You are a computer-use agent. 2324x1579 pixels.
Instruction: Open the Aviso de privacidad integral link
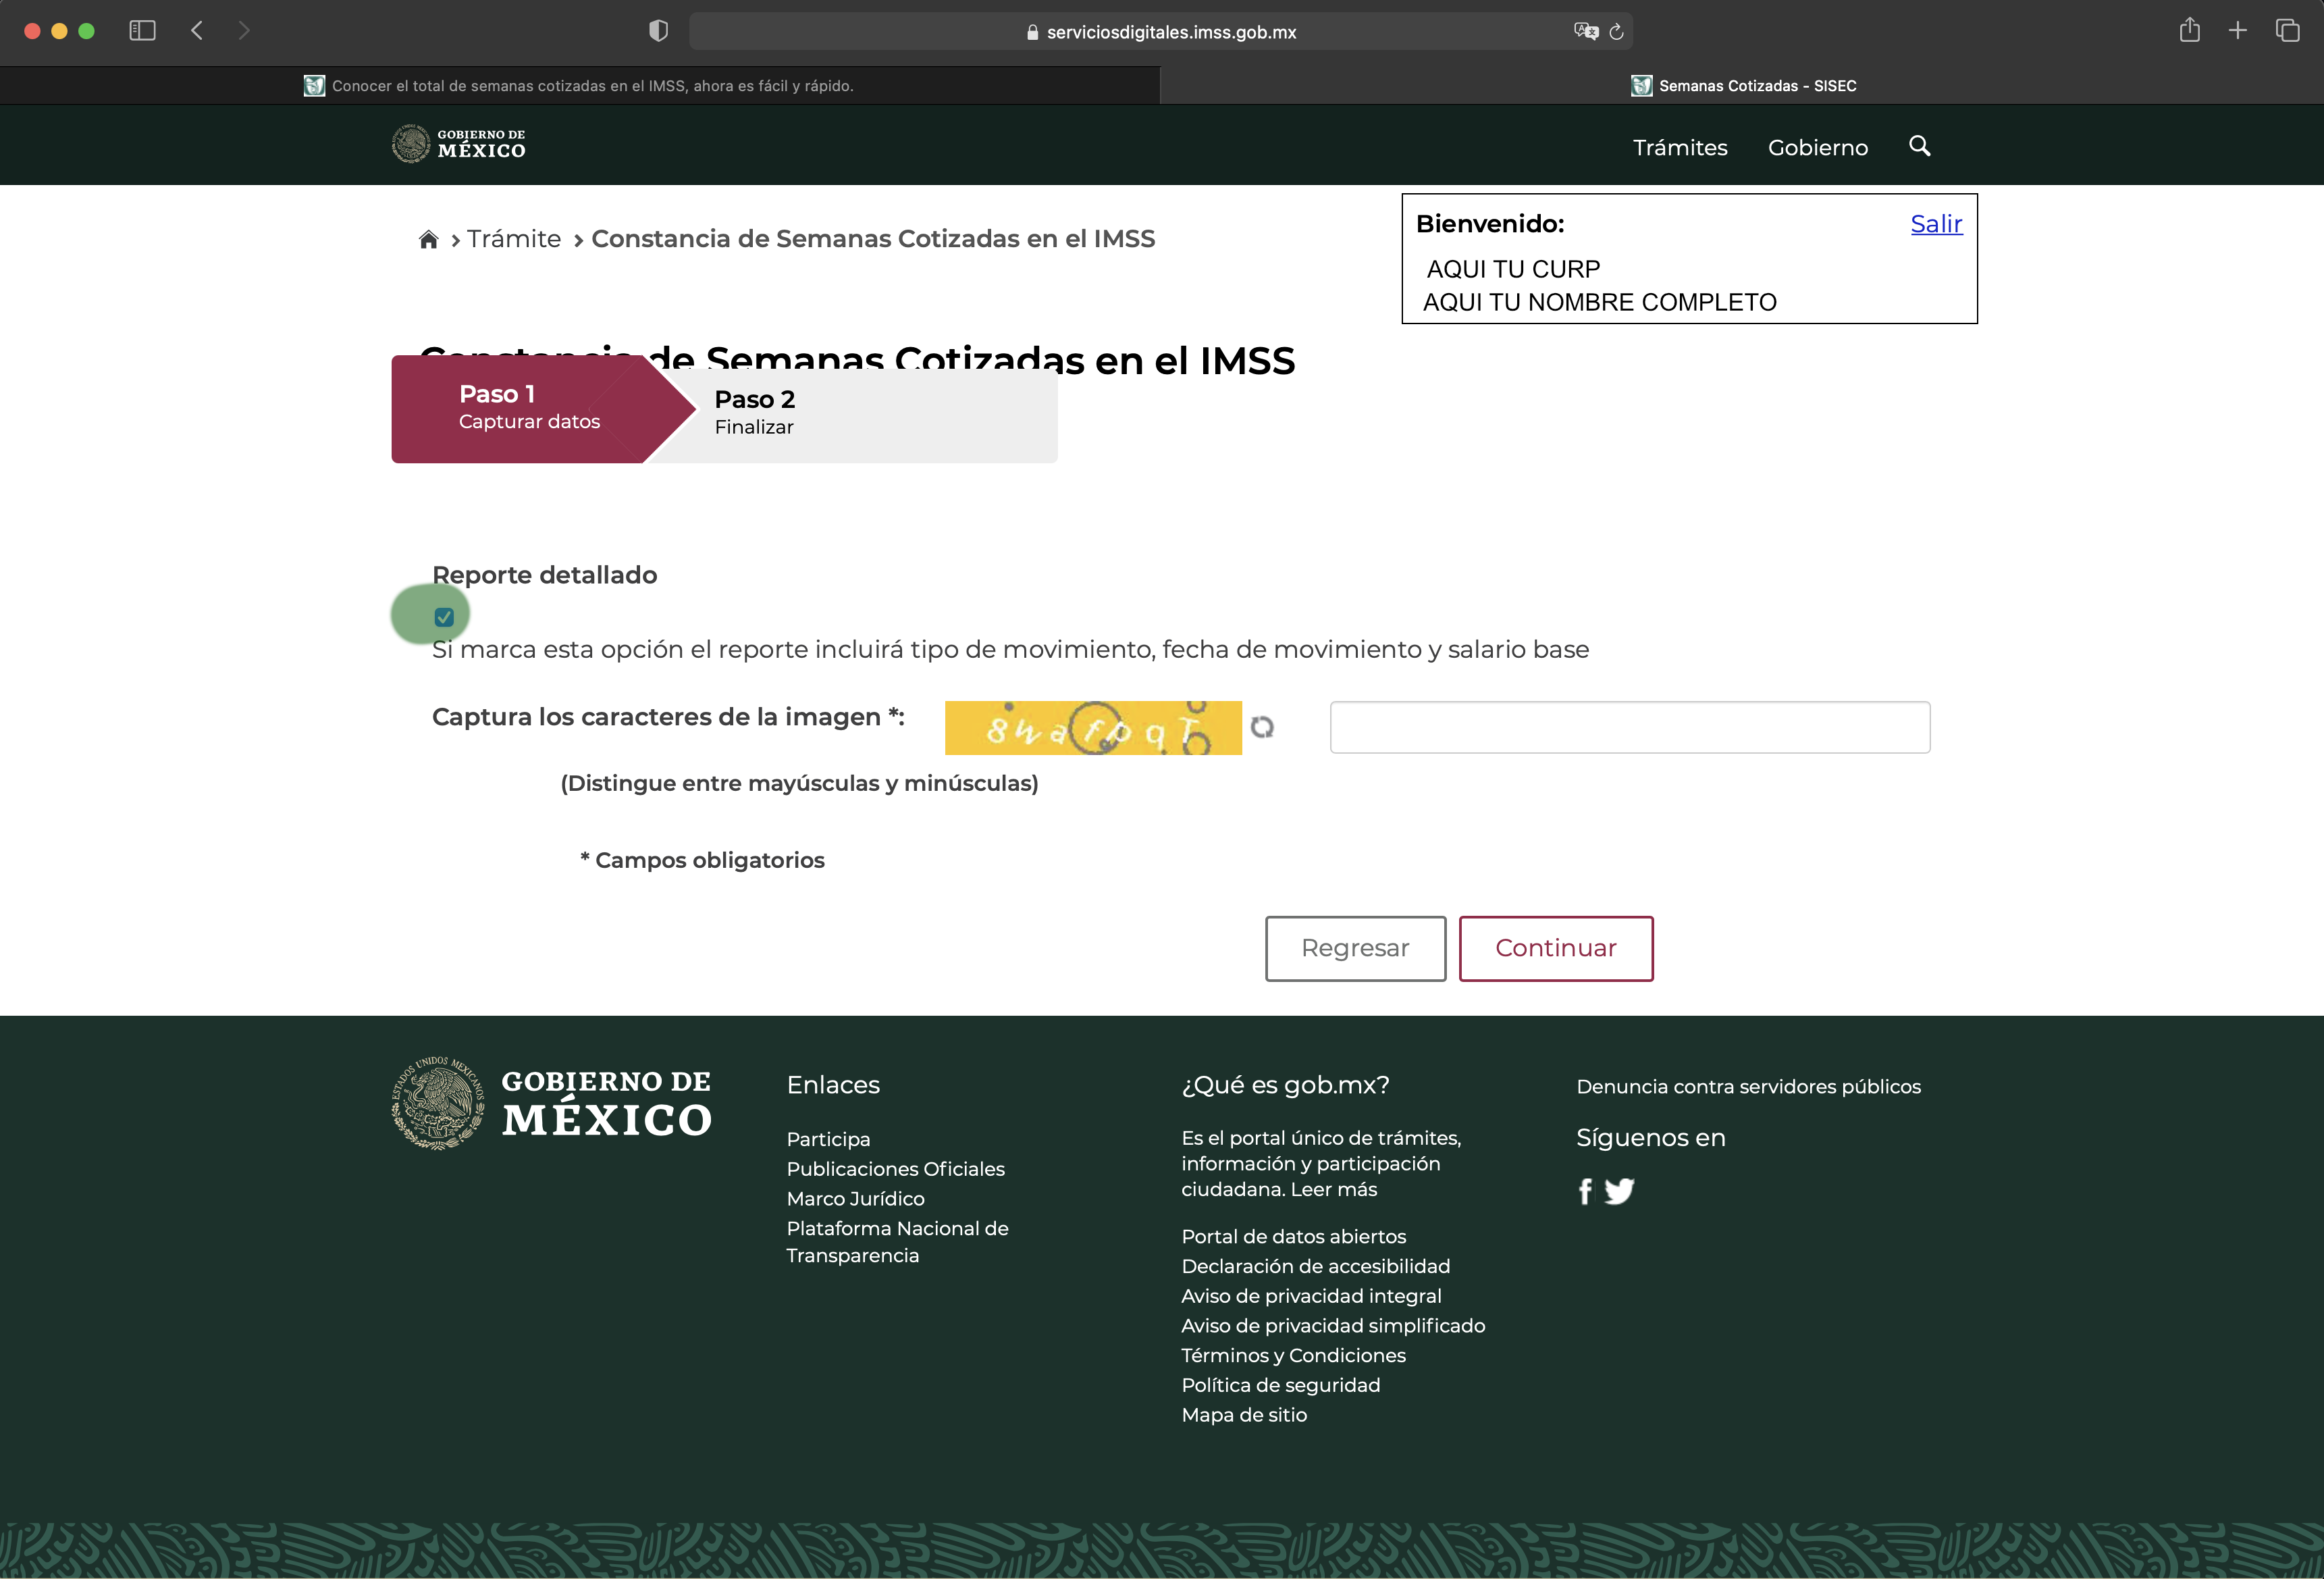(x=1310, y=1296)
